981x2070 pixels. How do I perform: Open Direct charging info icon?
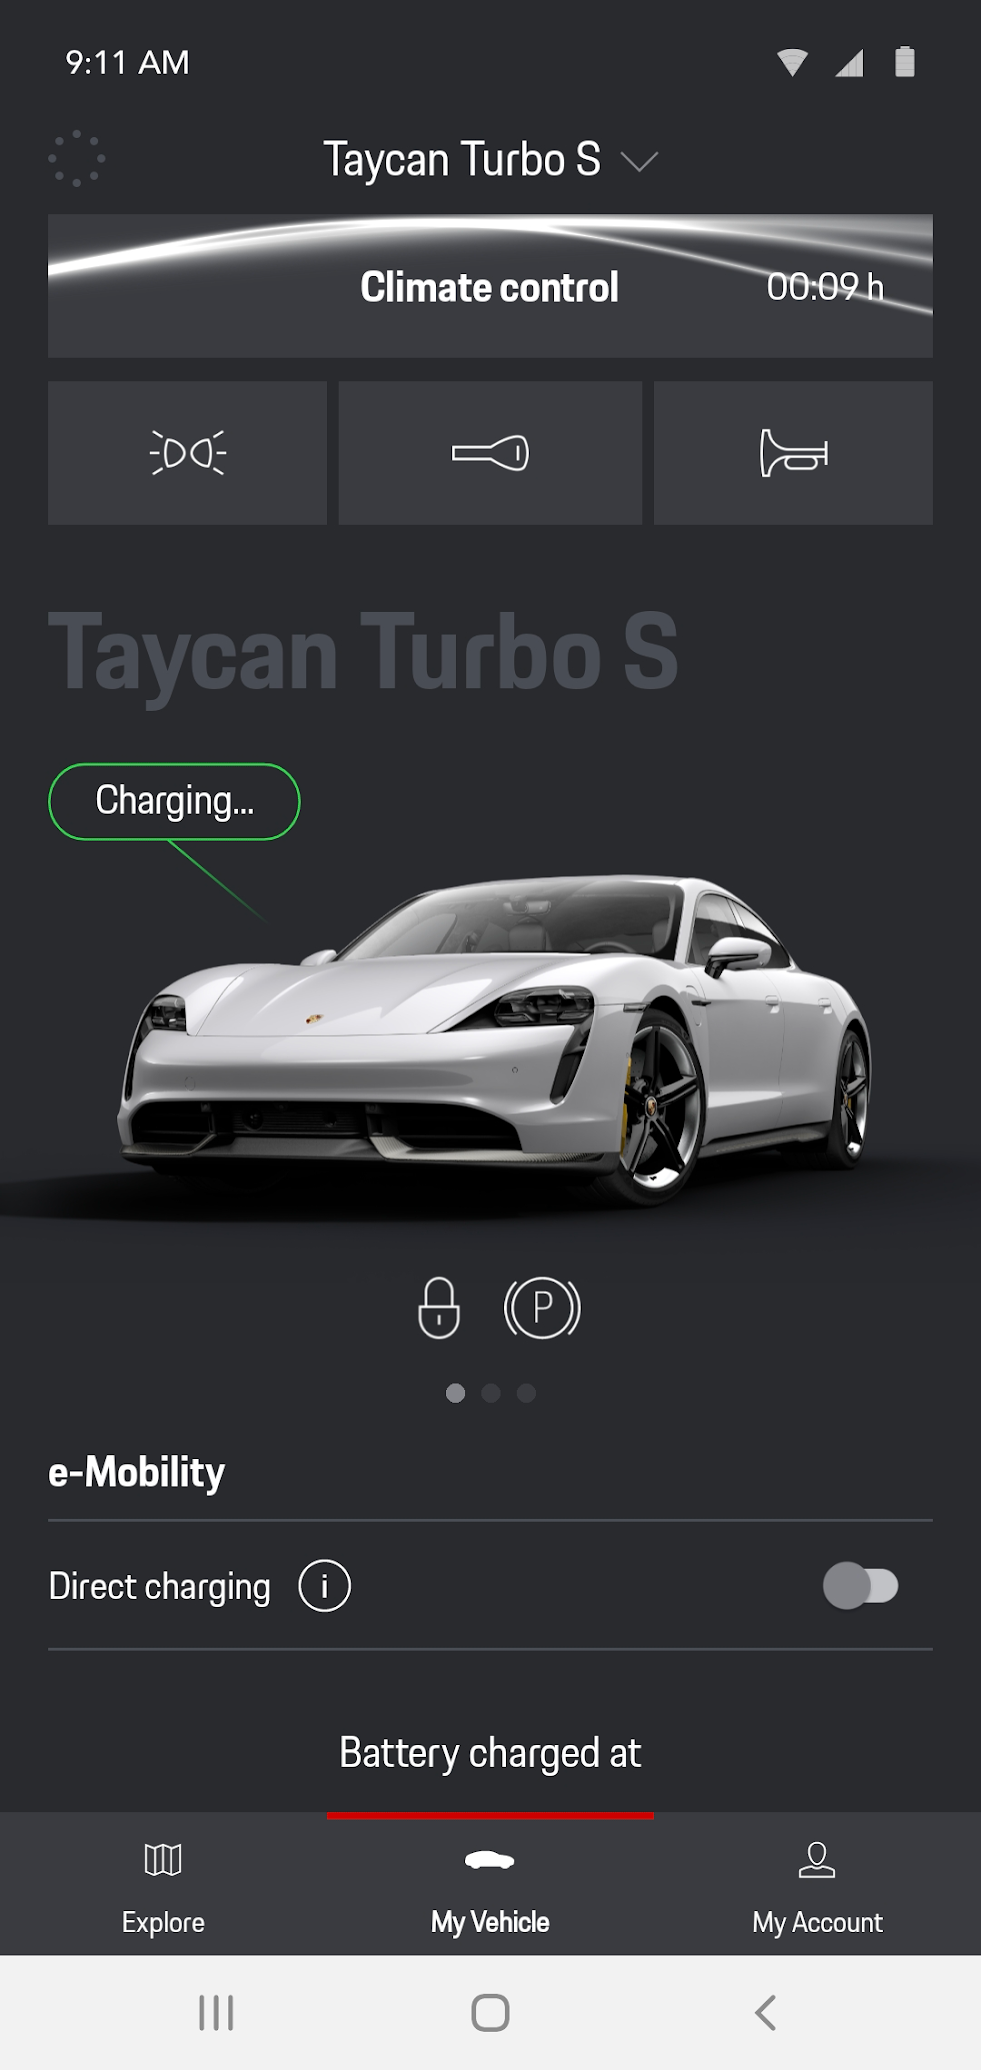(x=325, y=1586)
